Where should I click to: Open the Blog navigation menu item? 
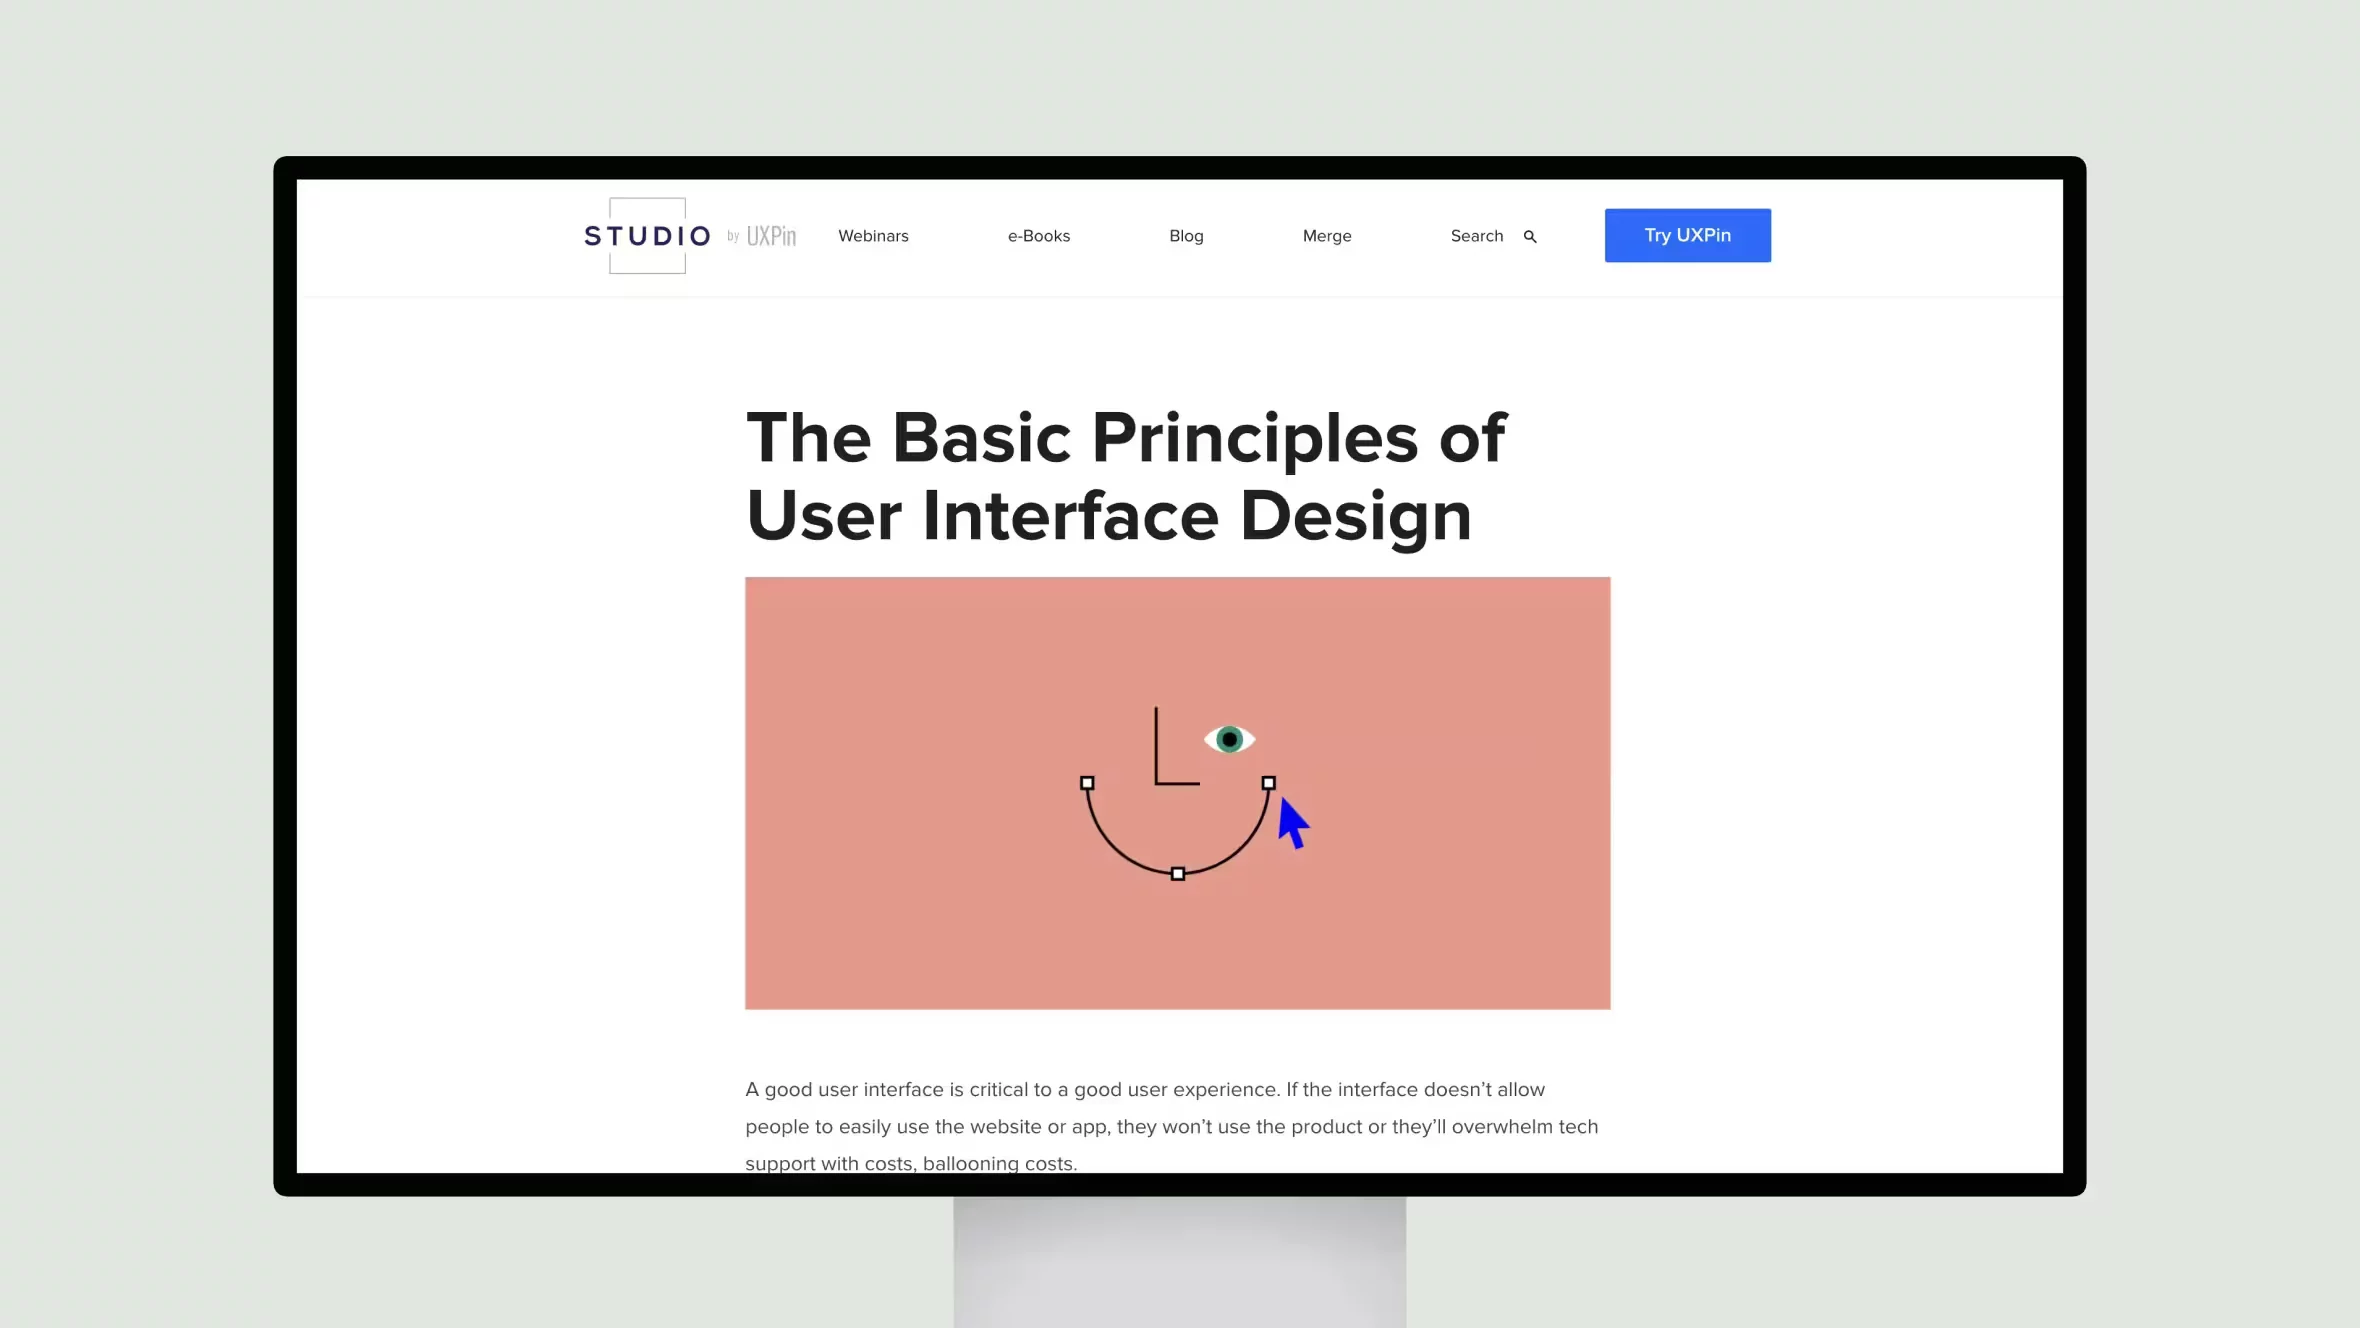[x=1186, y=235]
